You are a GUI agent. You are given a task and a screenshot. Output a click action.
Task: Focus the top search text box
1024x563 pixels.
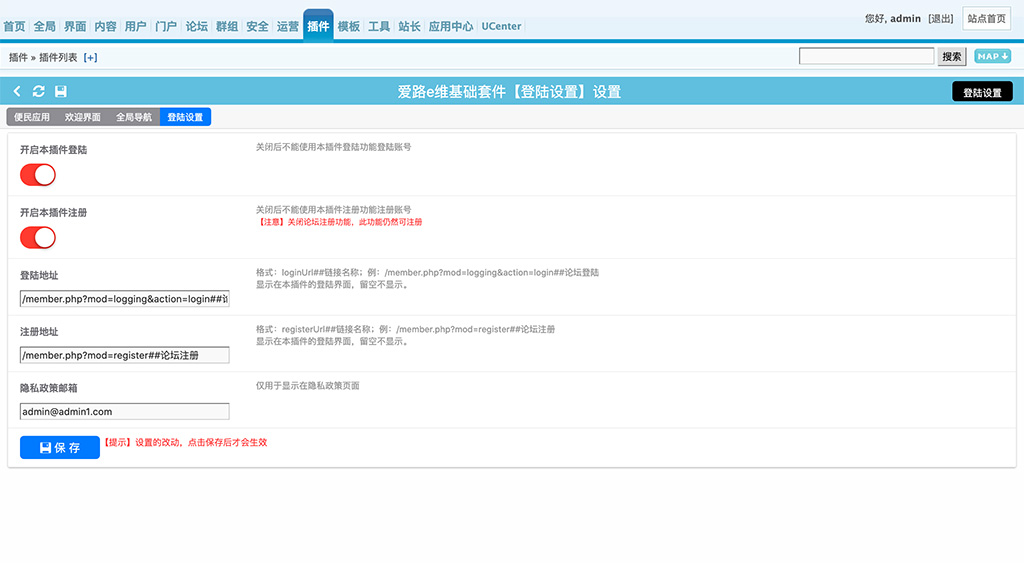point(866,57)
